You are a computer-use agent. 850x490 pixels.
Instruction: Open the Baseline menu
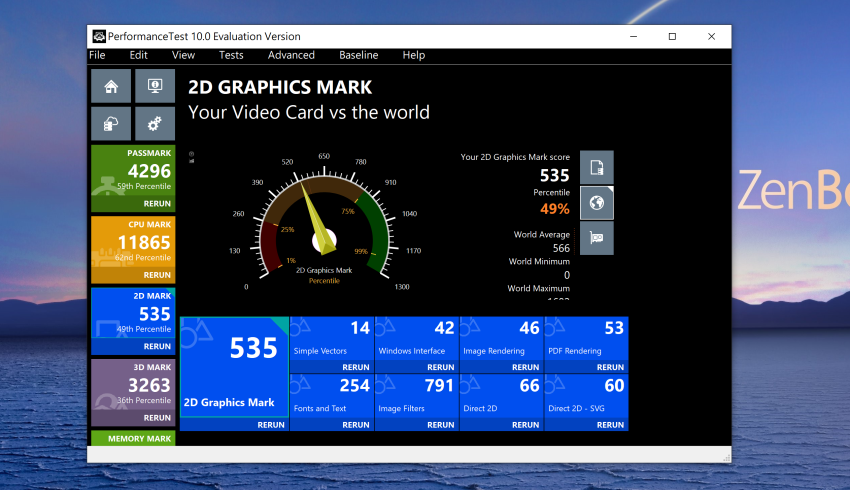[358, 55]
